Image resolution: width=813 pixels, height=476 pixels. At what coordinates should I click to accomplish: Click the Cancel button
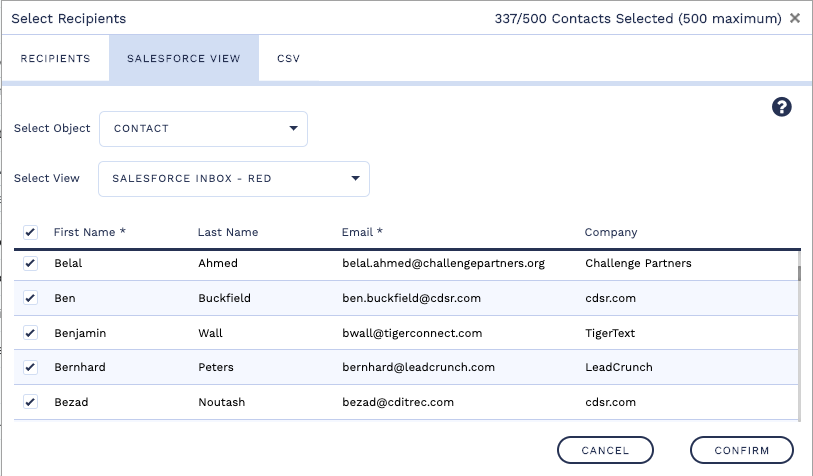coord(605,450)
